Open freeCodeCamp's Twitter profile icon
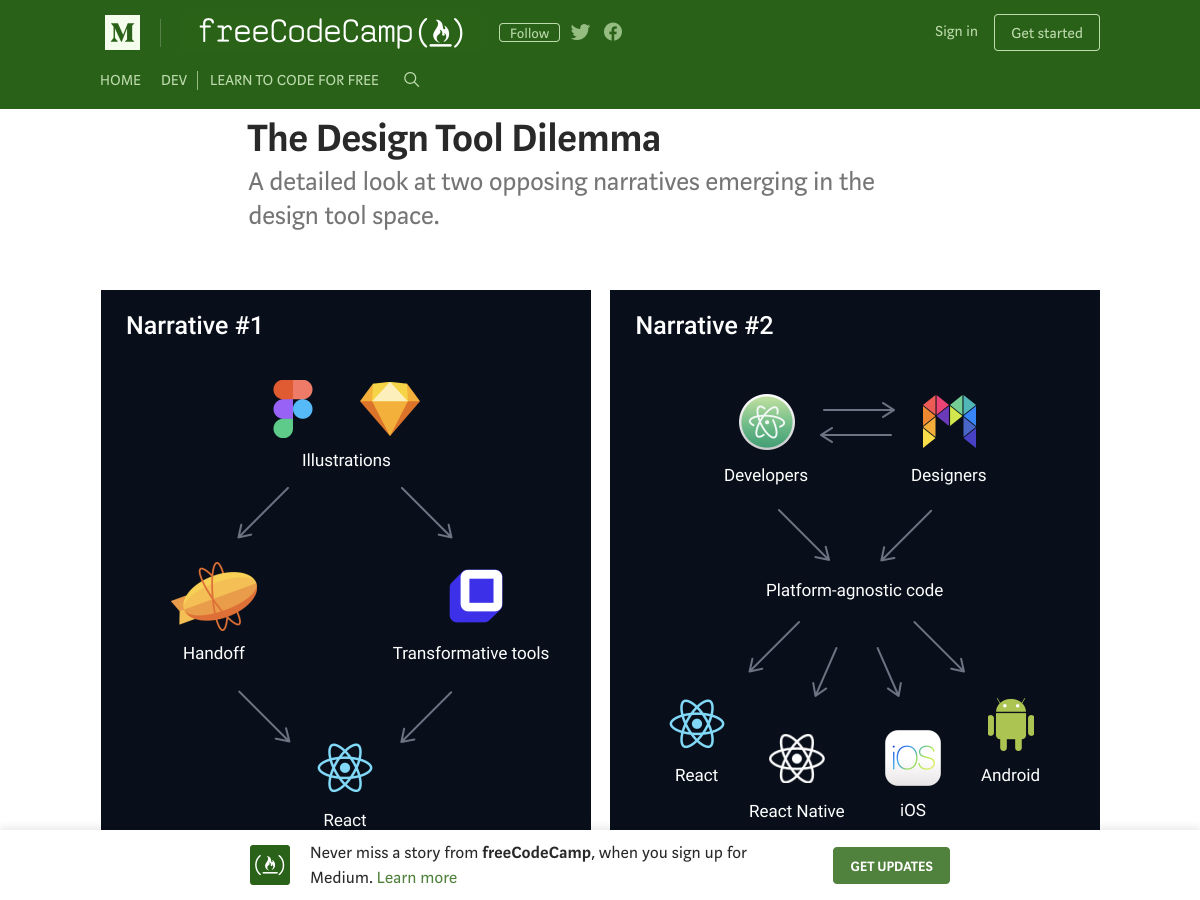Viewport: 1200px width, 900px height. pyautogui.click(x=580, y=32)
